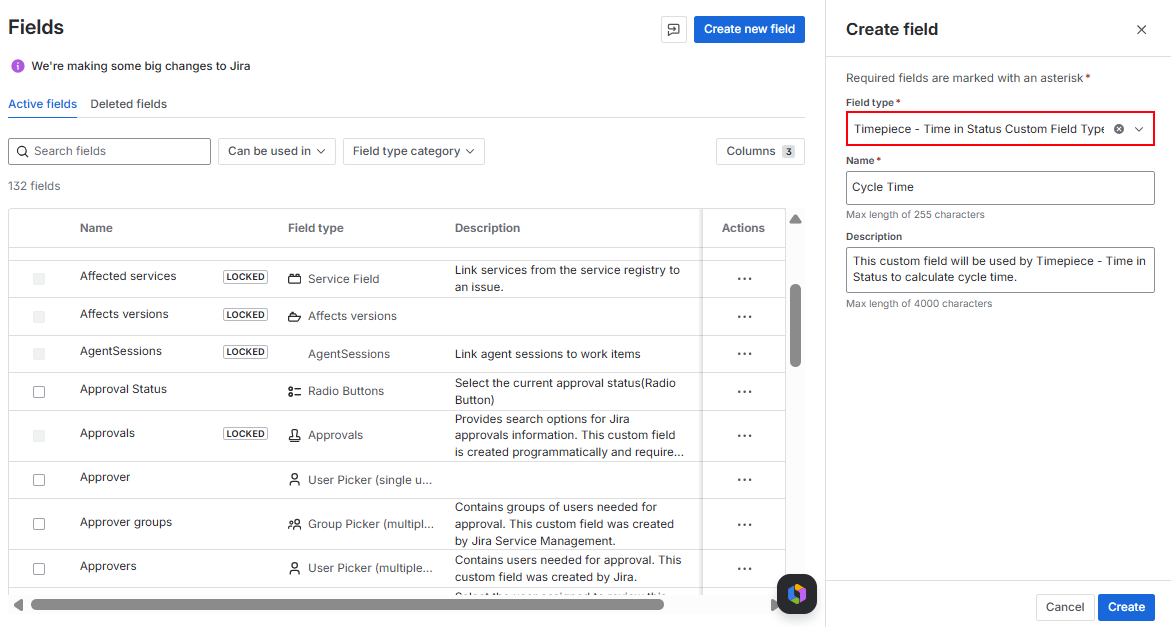Screen dimensions: 1171x627
Task: Open the three-dot menu for Approver row
Action: coord(745,480)
